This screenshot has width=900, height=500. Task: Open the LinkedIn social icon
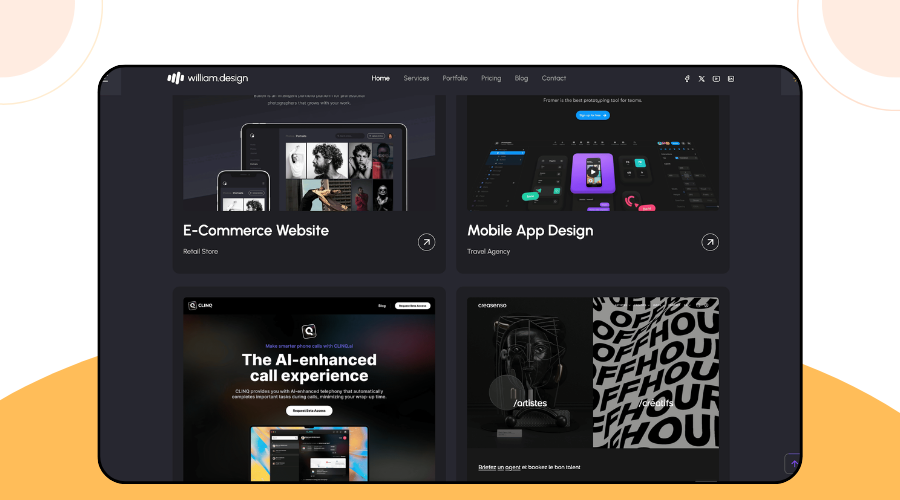[x=731, y=79]
